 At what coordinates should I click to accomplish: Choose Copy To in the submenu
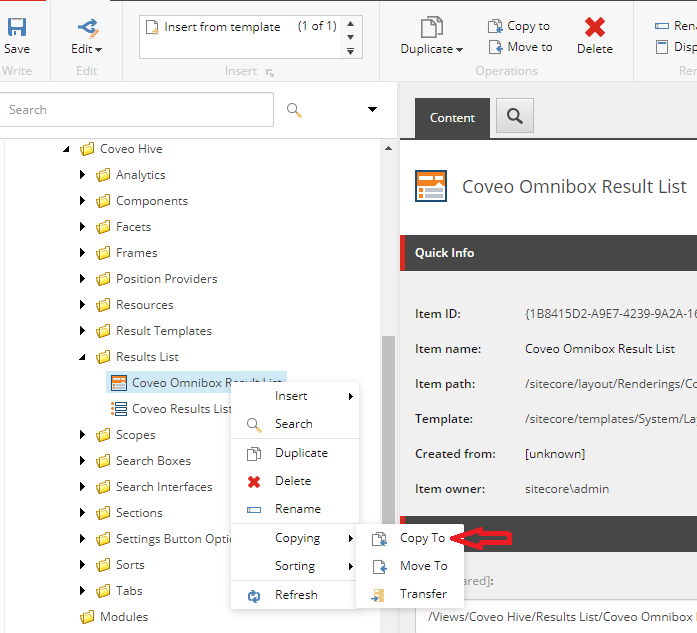point(422,538)
